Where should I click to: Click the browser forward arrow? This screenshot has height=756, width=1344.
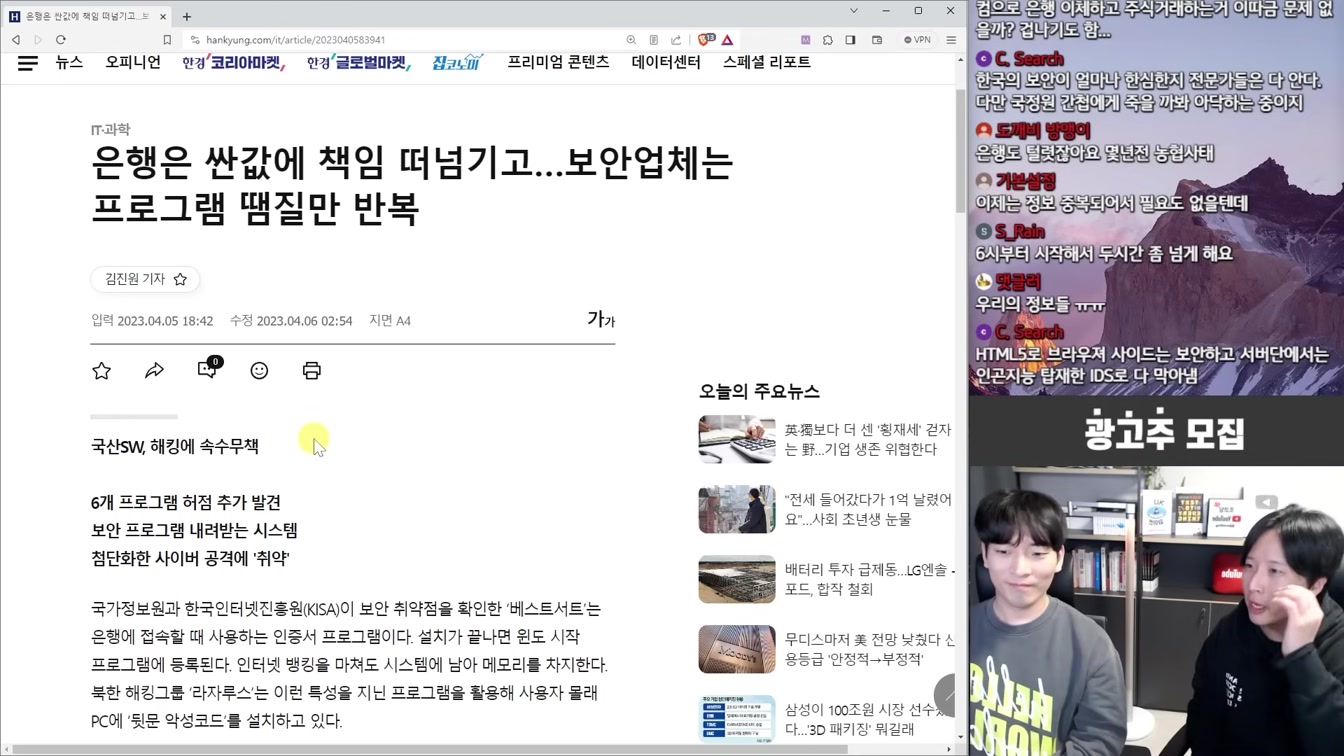pyautogui.click(x=38, y=40)
